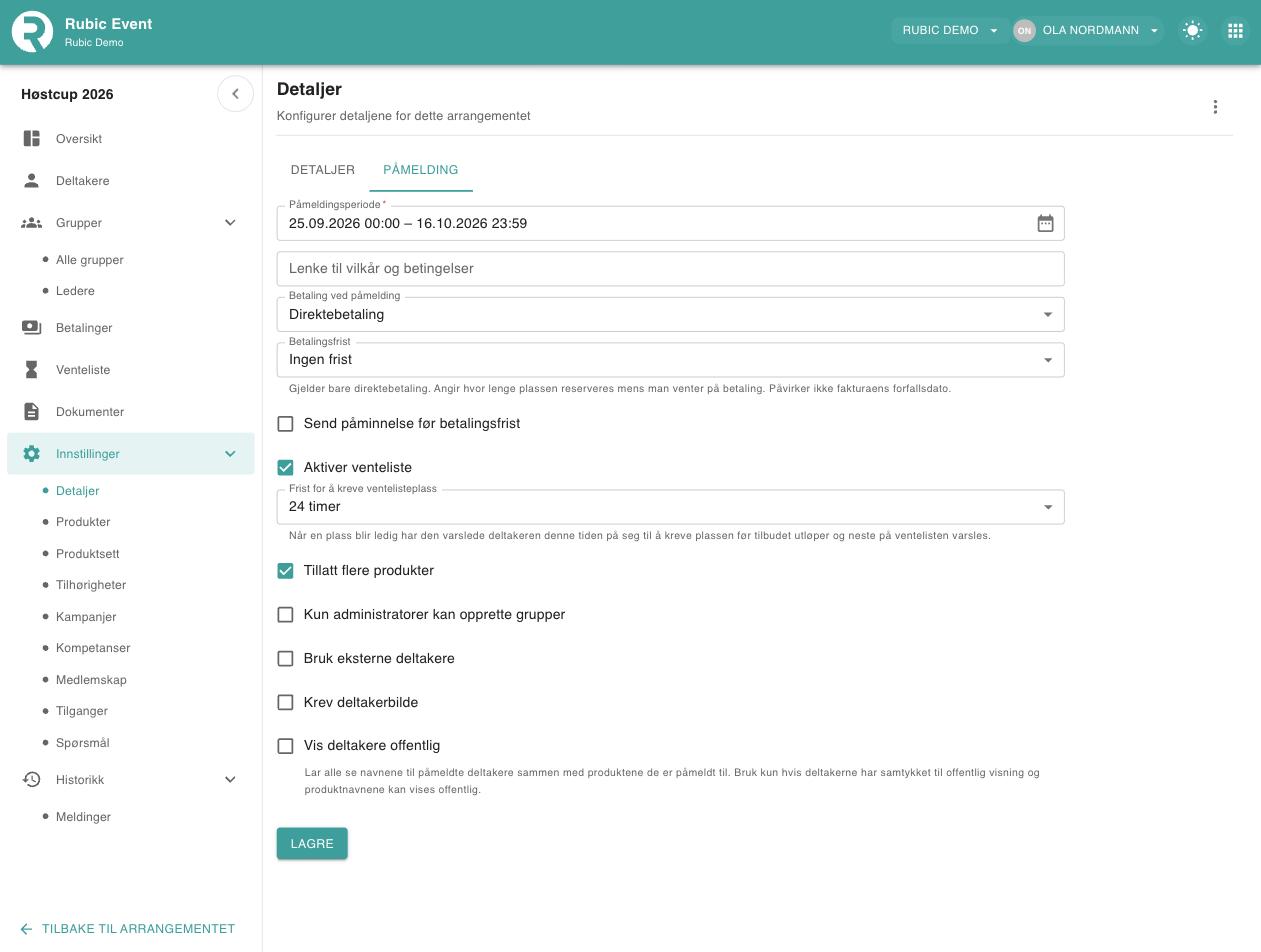Click the Lenke til vilkår og betingelser field
Image resolution: width=1261 pixels, height=952 pixels.
click(x=670, y=269)
